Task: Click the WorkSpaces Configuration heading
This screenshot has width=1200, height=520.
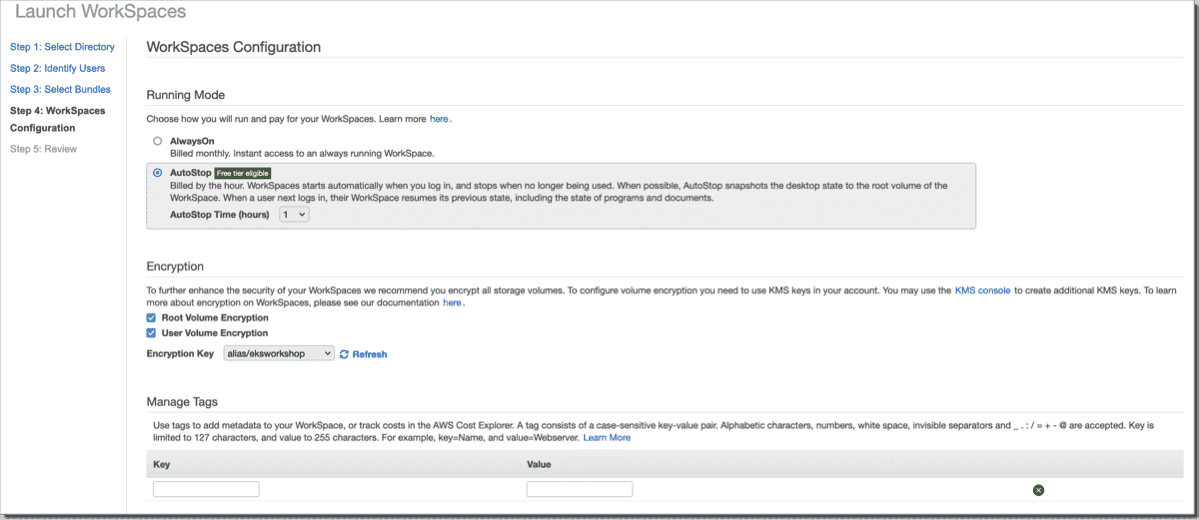Action: pos(233,47)
